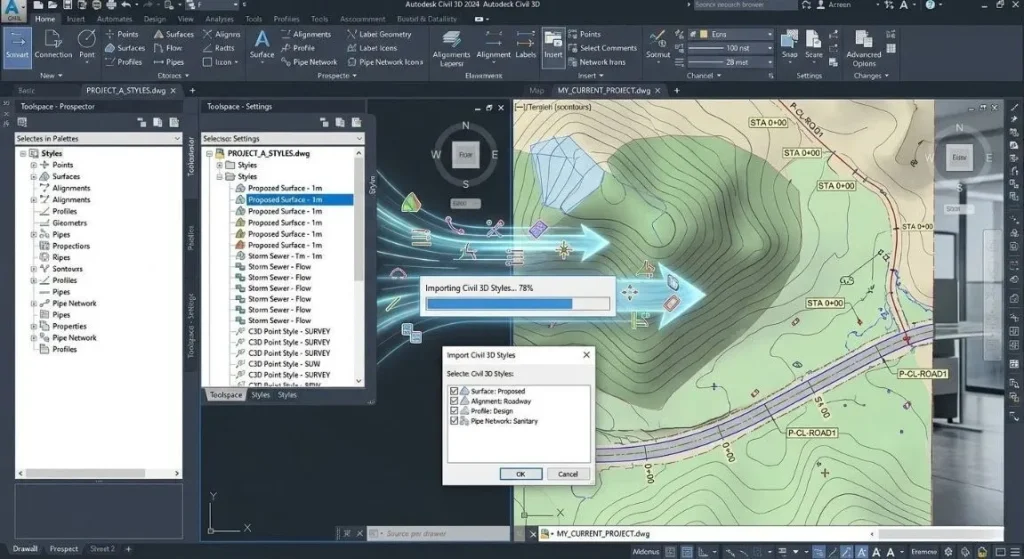
Task: Click the Connection tool in the ribbon
Action: (53, 44)
